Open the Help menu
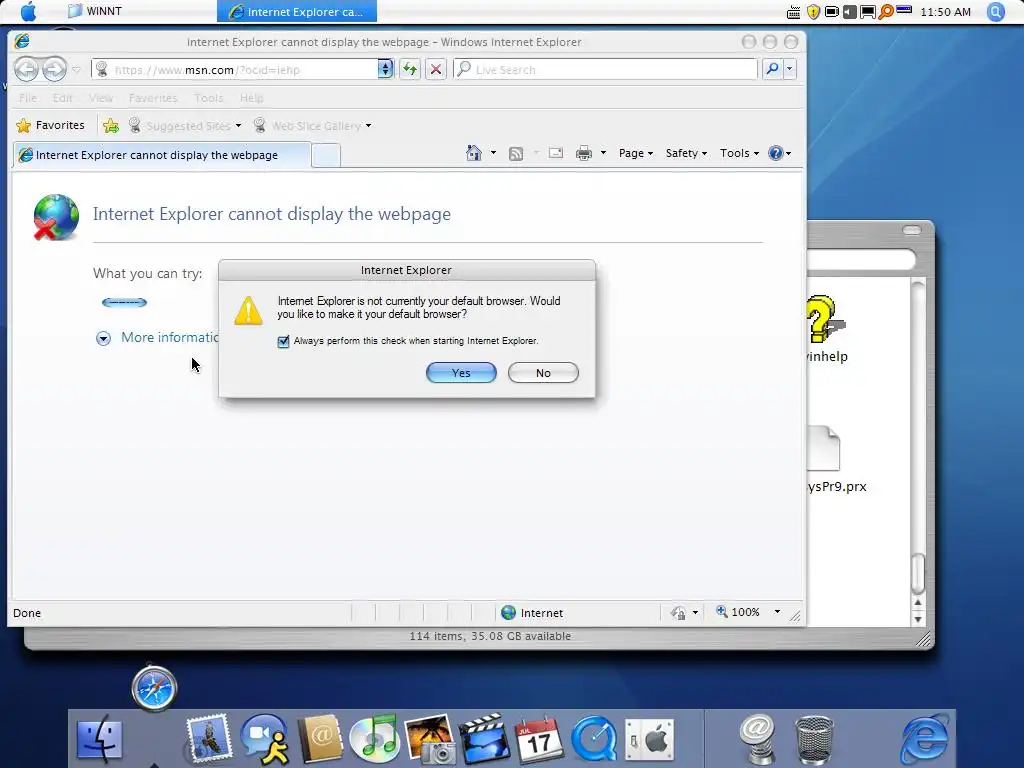 point(251,98)
